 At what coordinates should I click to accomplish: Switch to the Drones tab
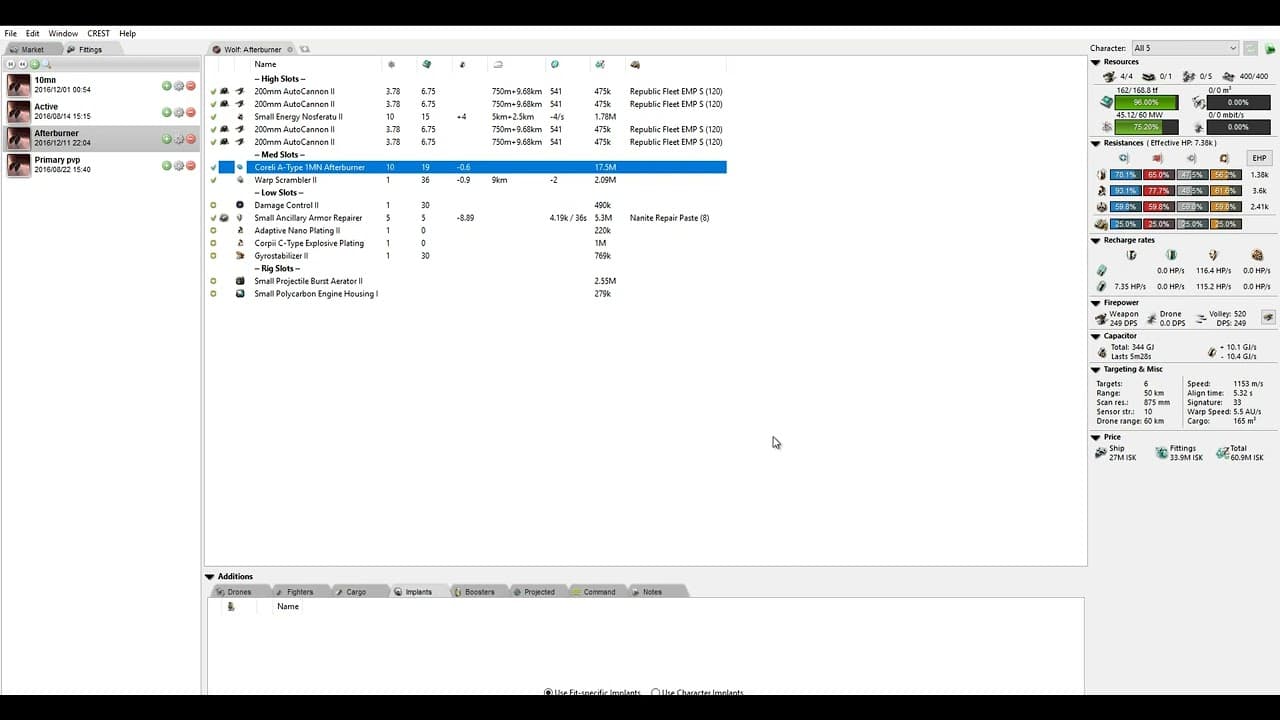coord(239,592)
